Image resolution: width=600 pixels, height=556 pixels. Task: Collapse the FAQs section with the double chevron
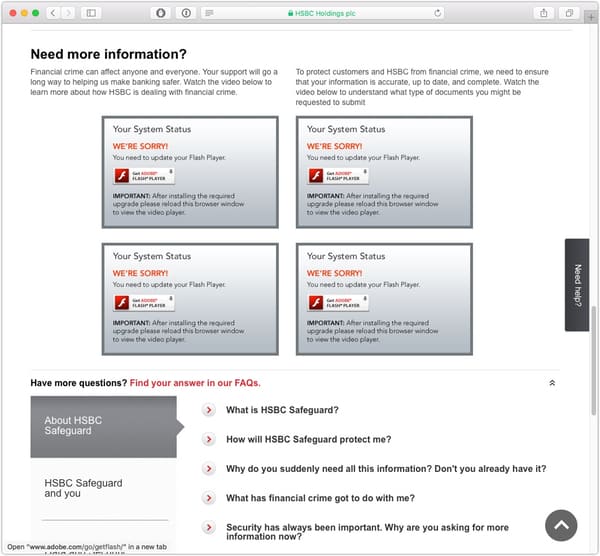click(x=552, y=383)
